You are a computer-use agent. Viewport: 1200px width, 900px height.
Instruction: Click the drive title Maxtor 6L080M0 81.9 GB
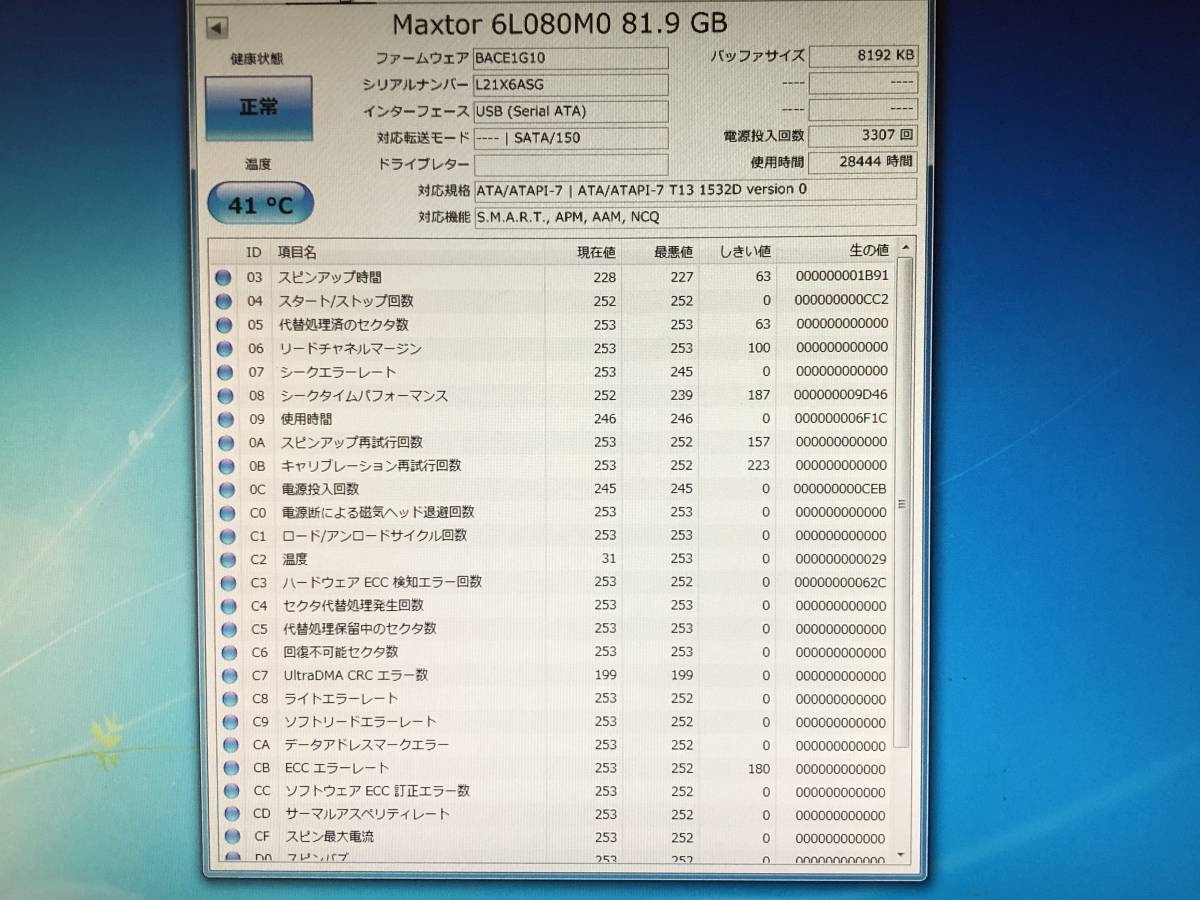560,22
